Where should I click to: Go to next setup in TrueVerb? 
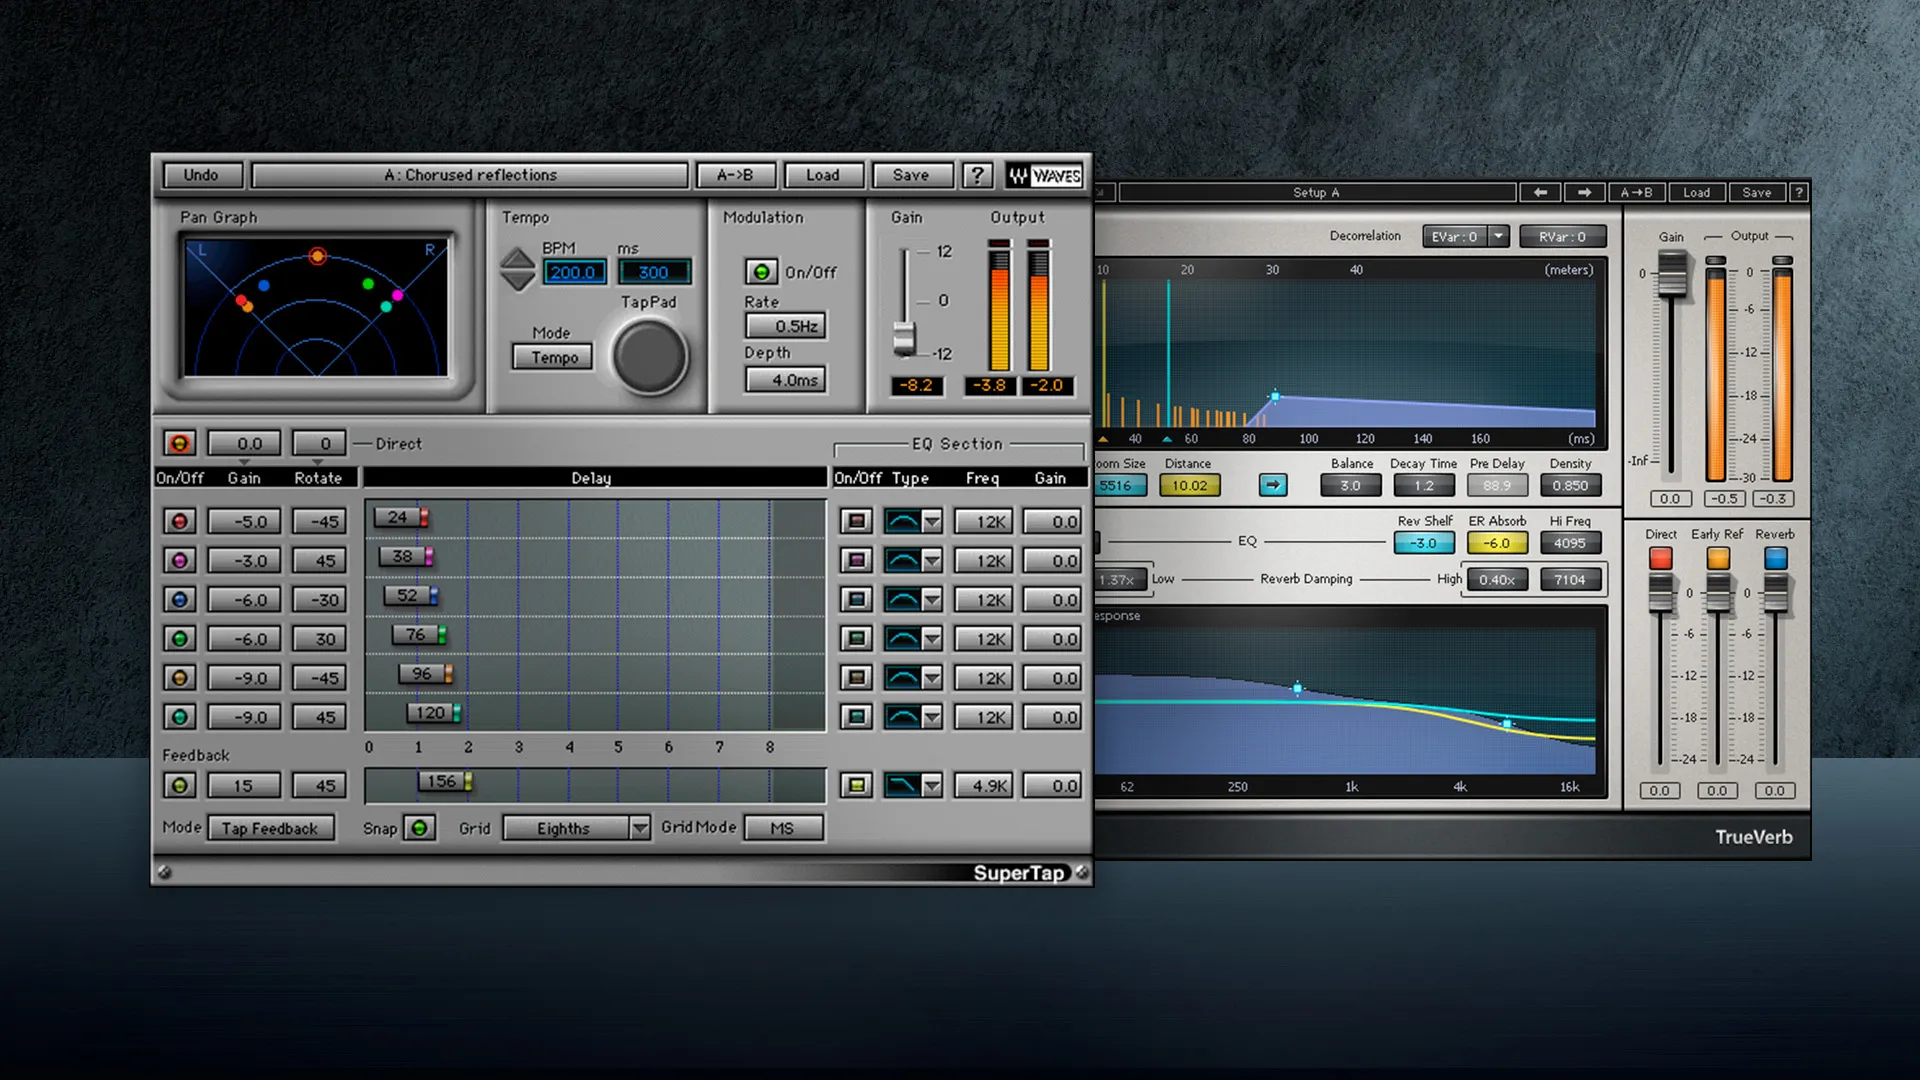click(1584, 192)
